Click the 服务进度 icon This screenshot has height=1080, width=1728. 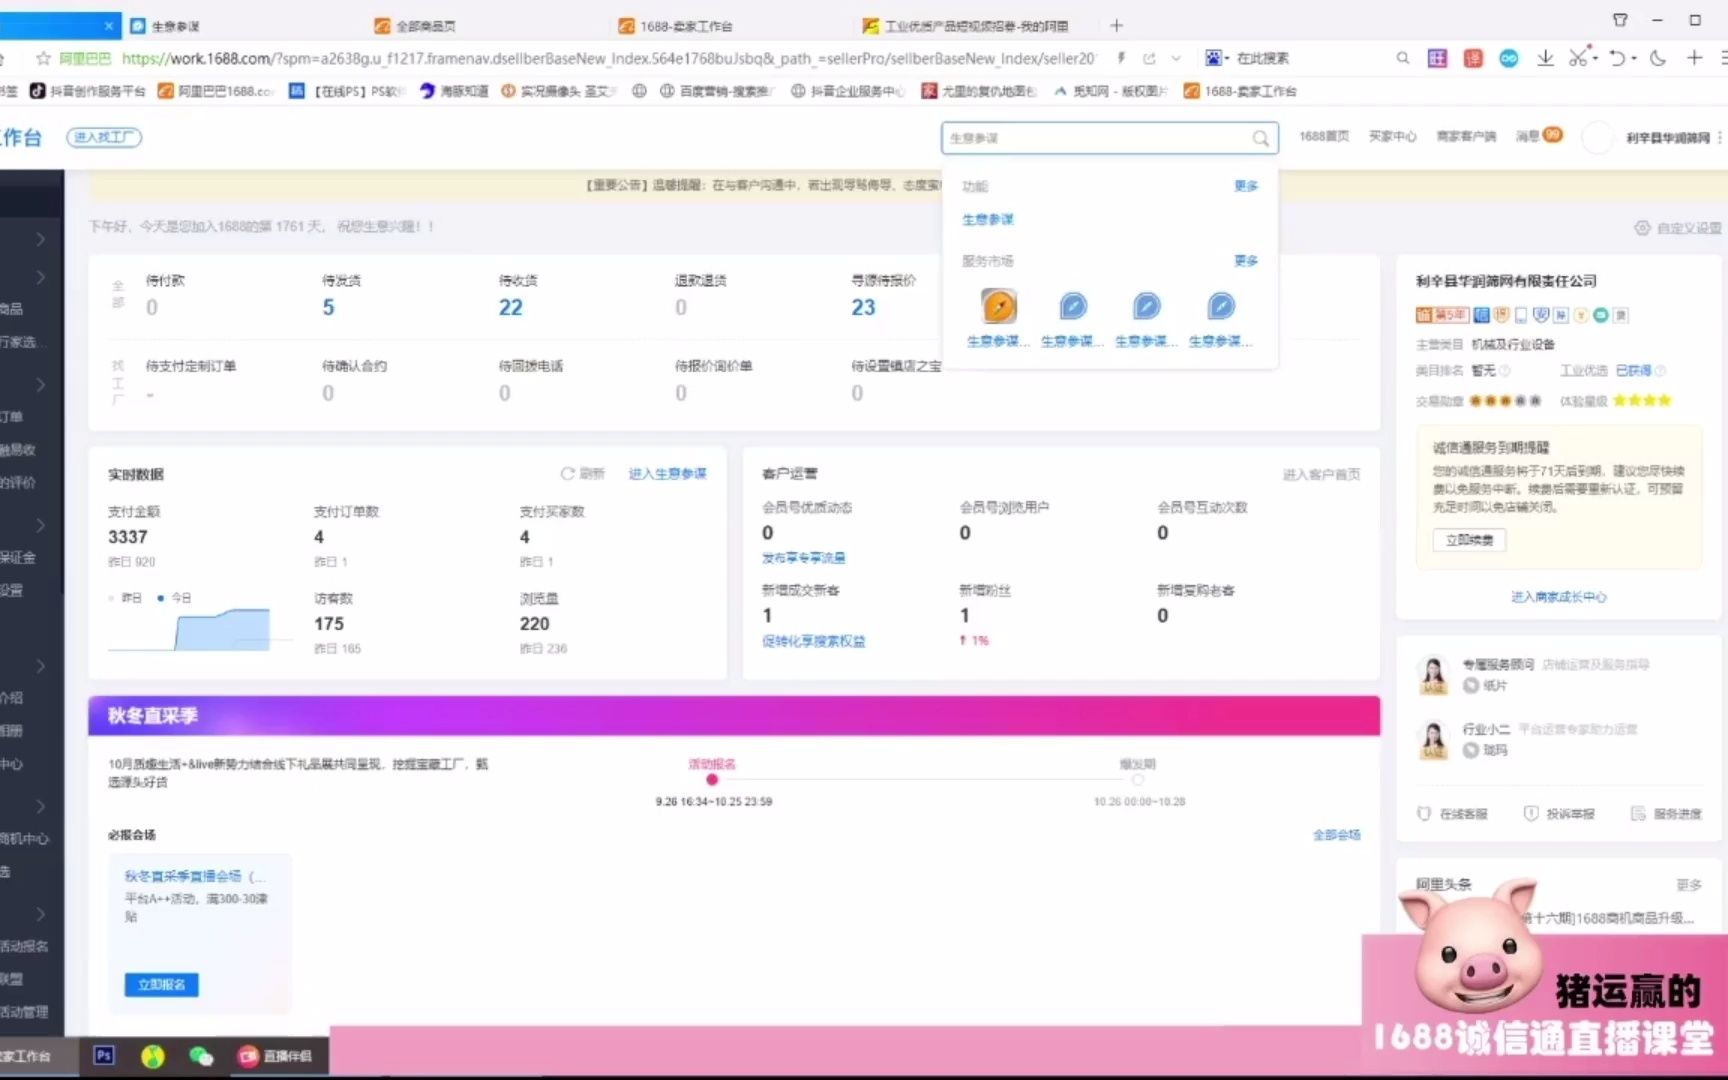click(x=1638, y=813)
